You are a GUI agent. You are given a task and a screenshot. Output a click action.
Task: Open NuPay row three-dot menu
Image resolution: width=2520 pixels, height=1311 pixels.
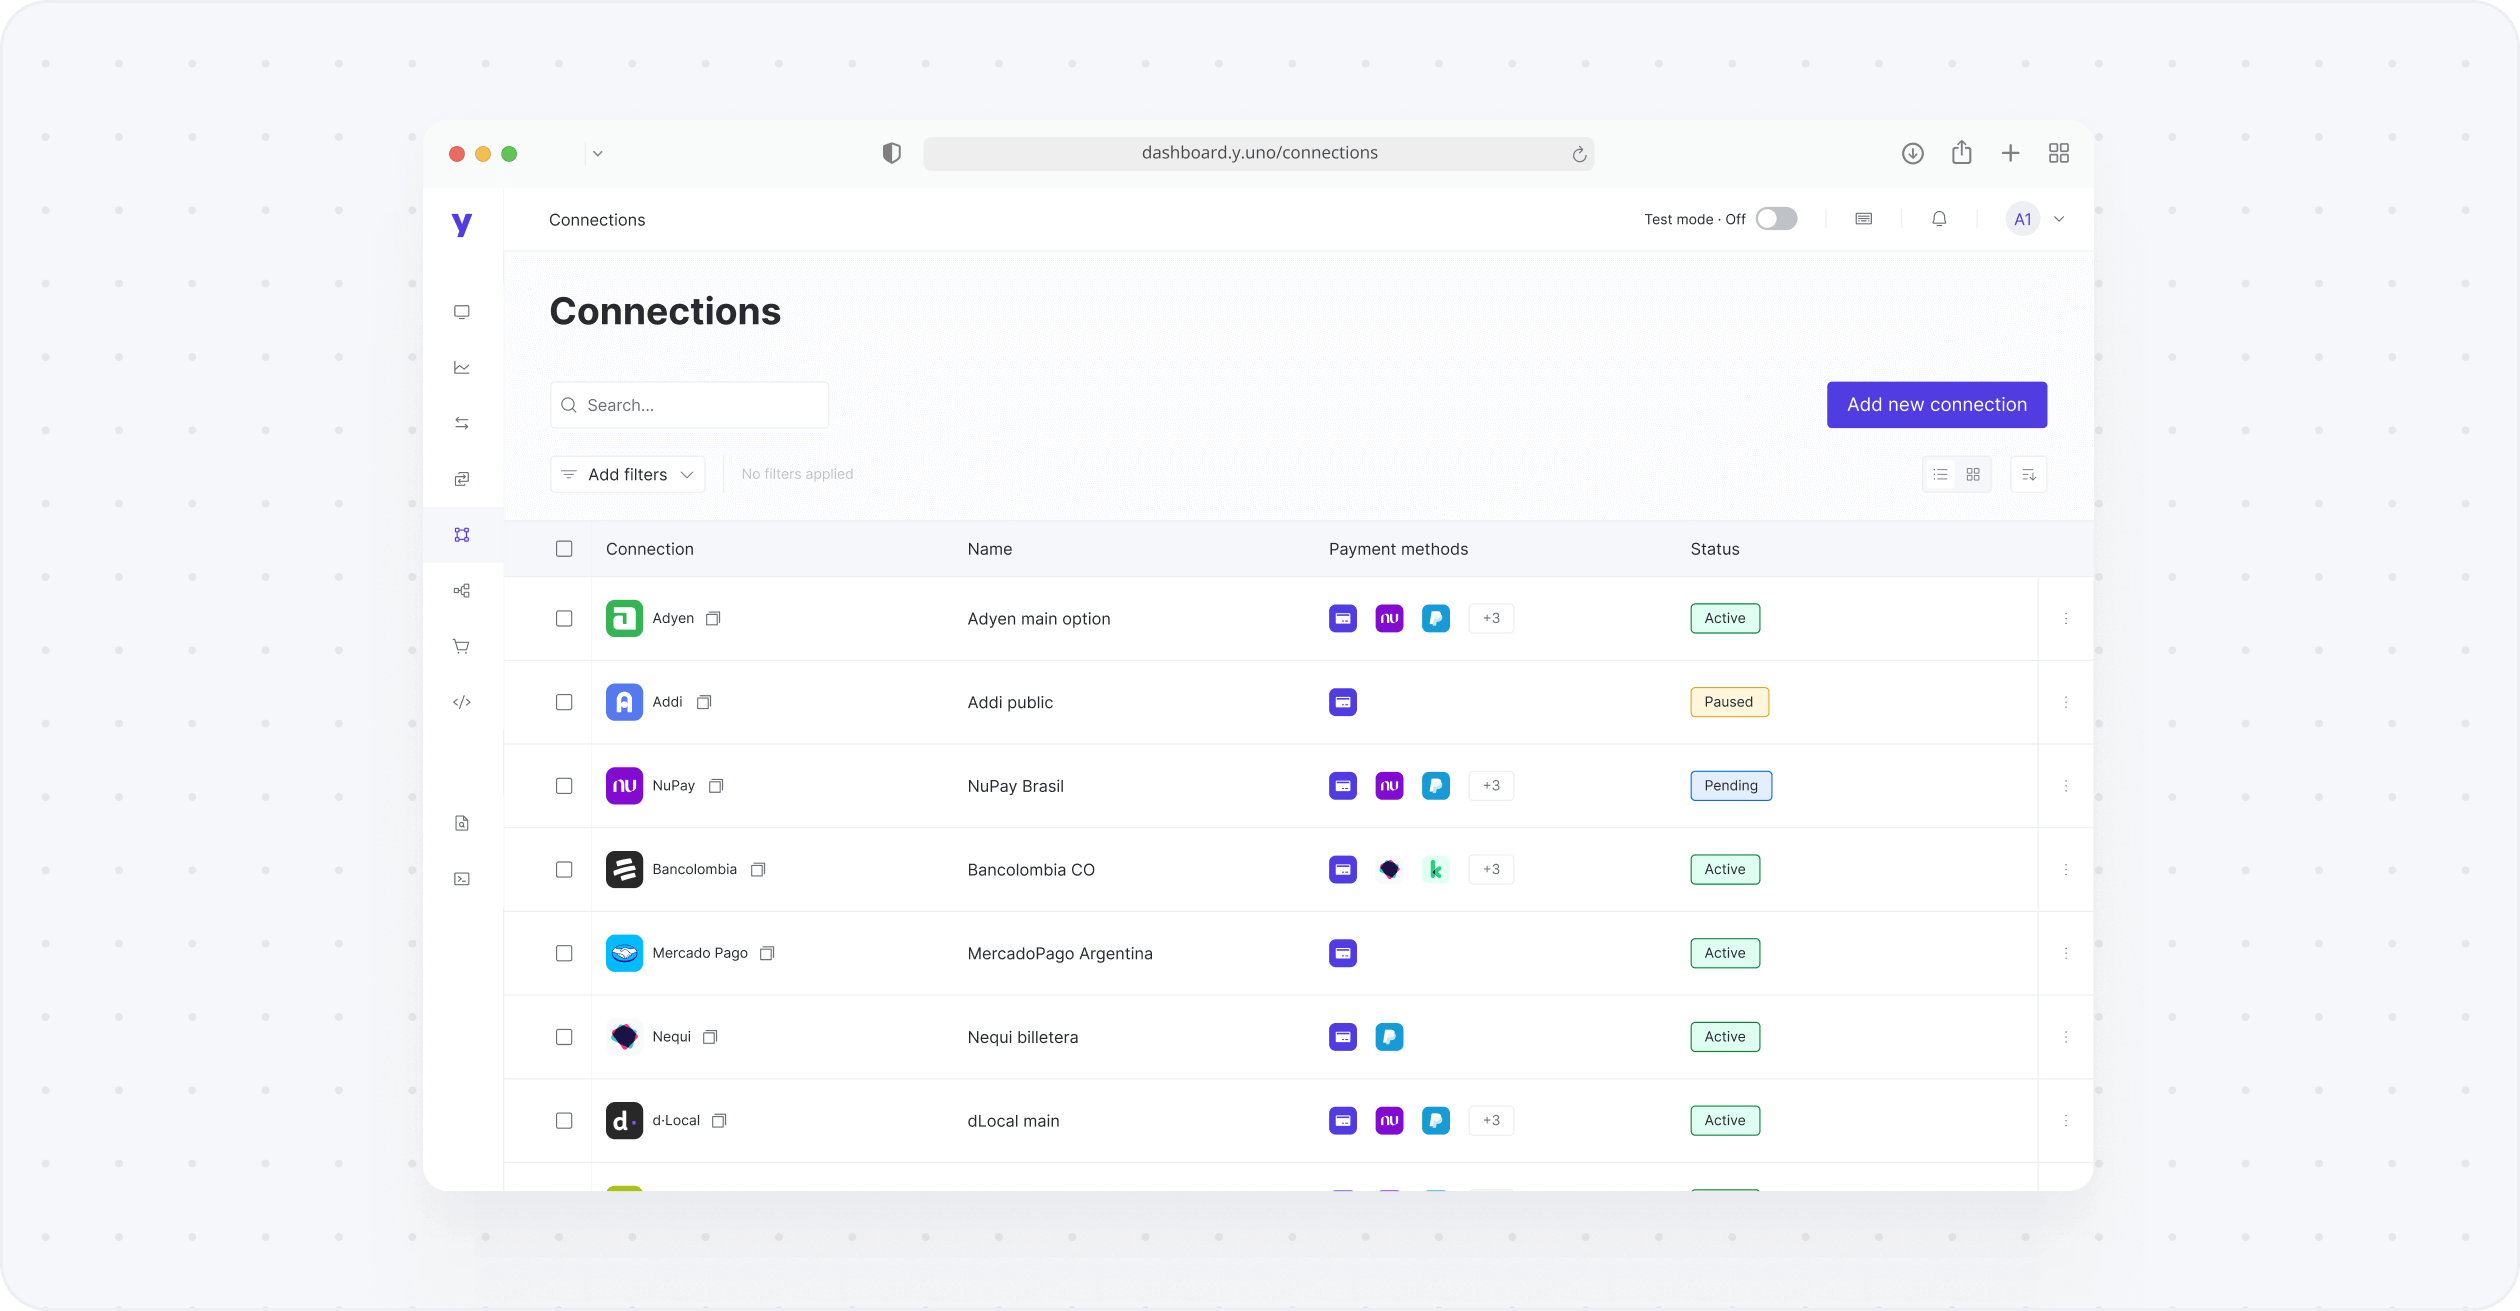coord(2065,786)
